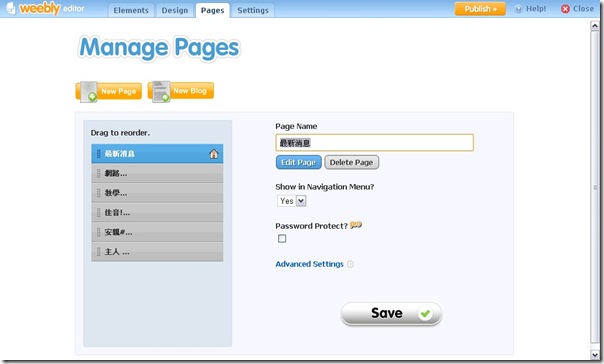The height and width of the screenshot is (364, 604).
Task: Click the New Blog button
Action: pos(181,91)
